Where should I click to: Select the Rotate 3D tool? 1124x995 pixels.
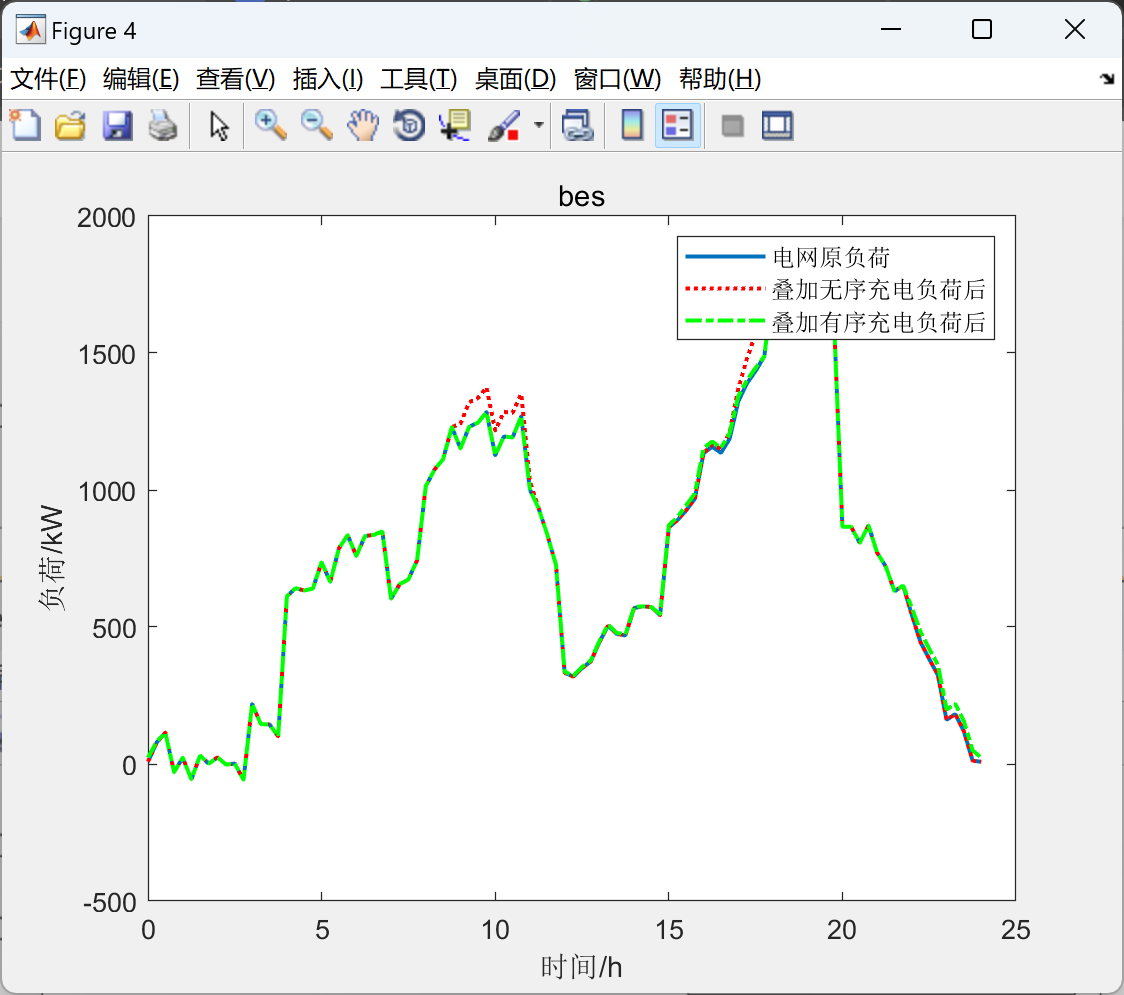pyautogui.click(x=409, y=126)
